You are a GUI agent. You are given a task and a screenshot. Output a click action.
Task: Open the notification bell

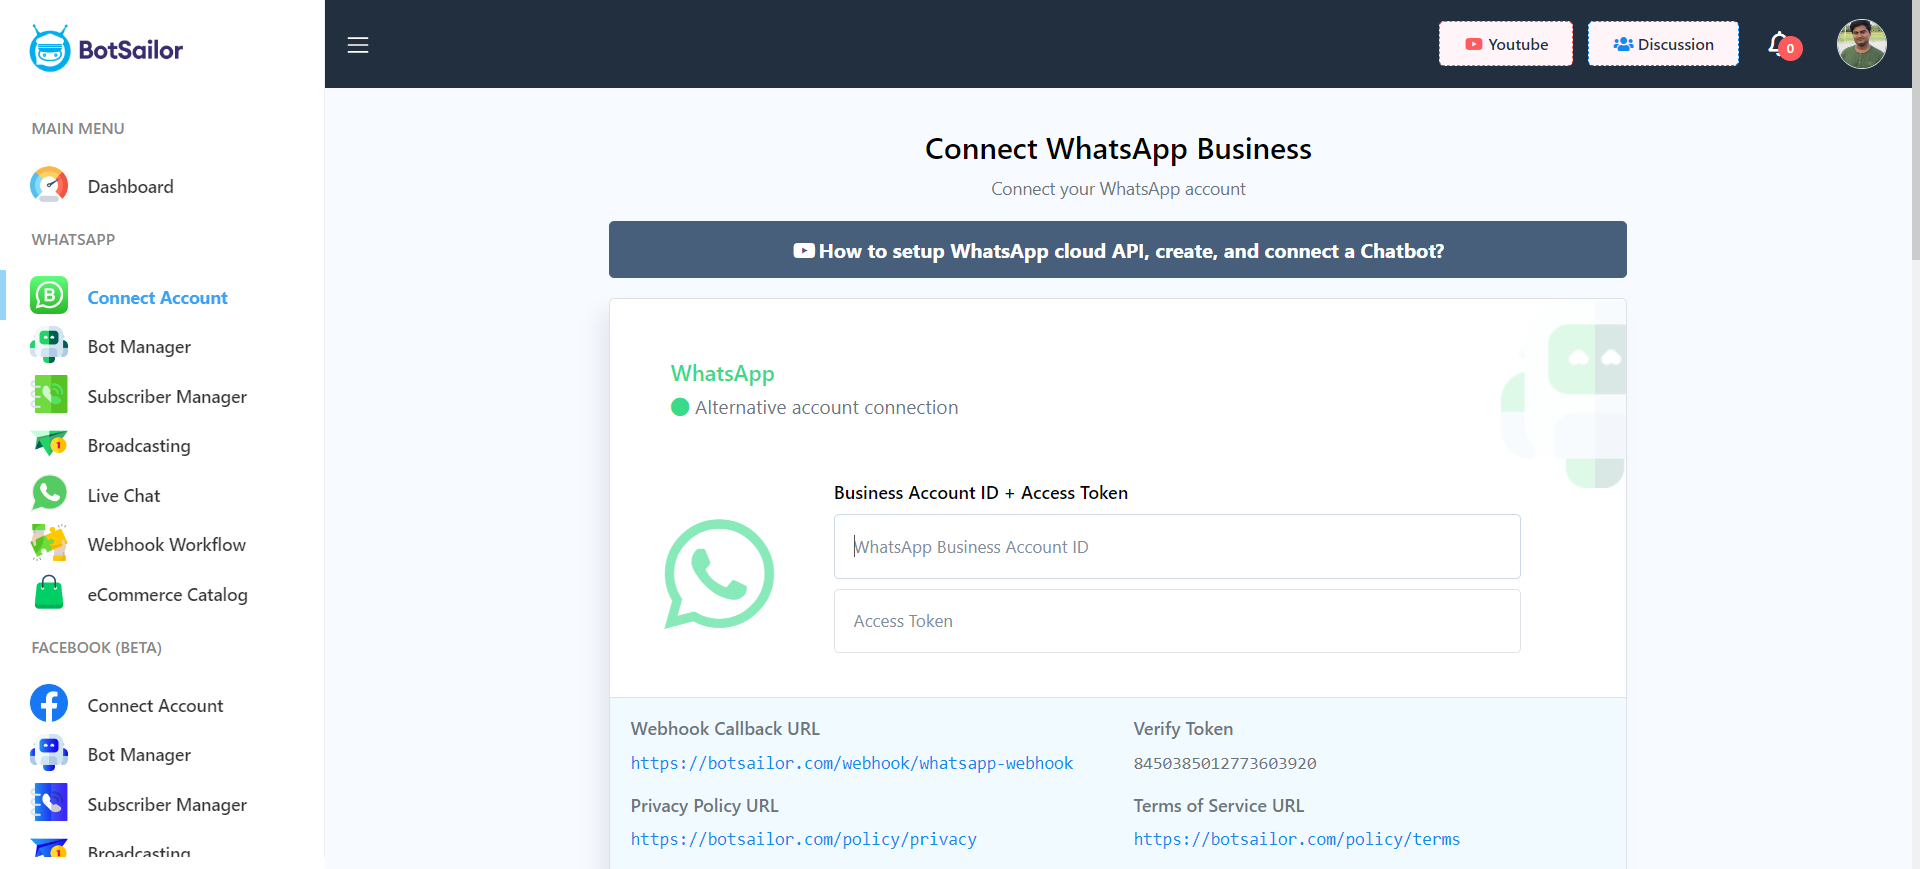[1779, 44]
